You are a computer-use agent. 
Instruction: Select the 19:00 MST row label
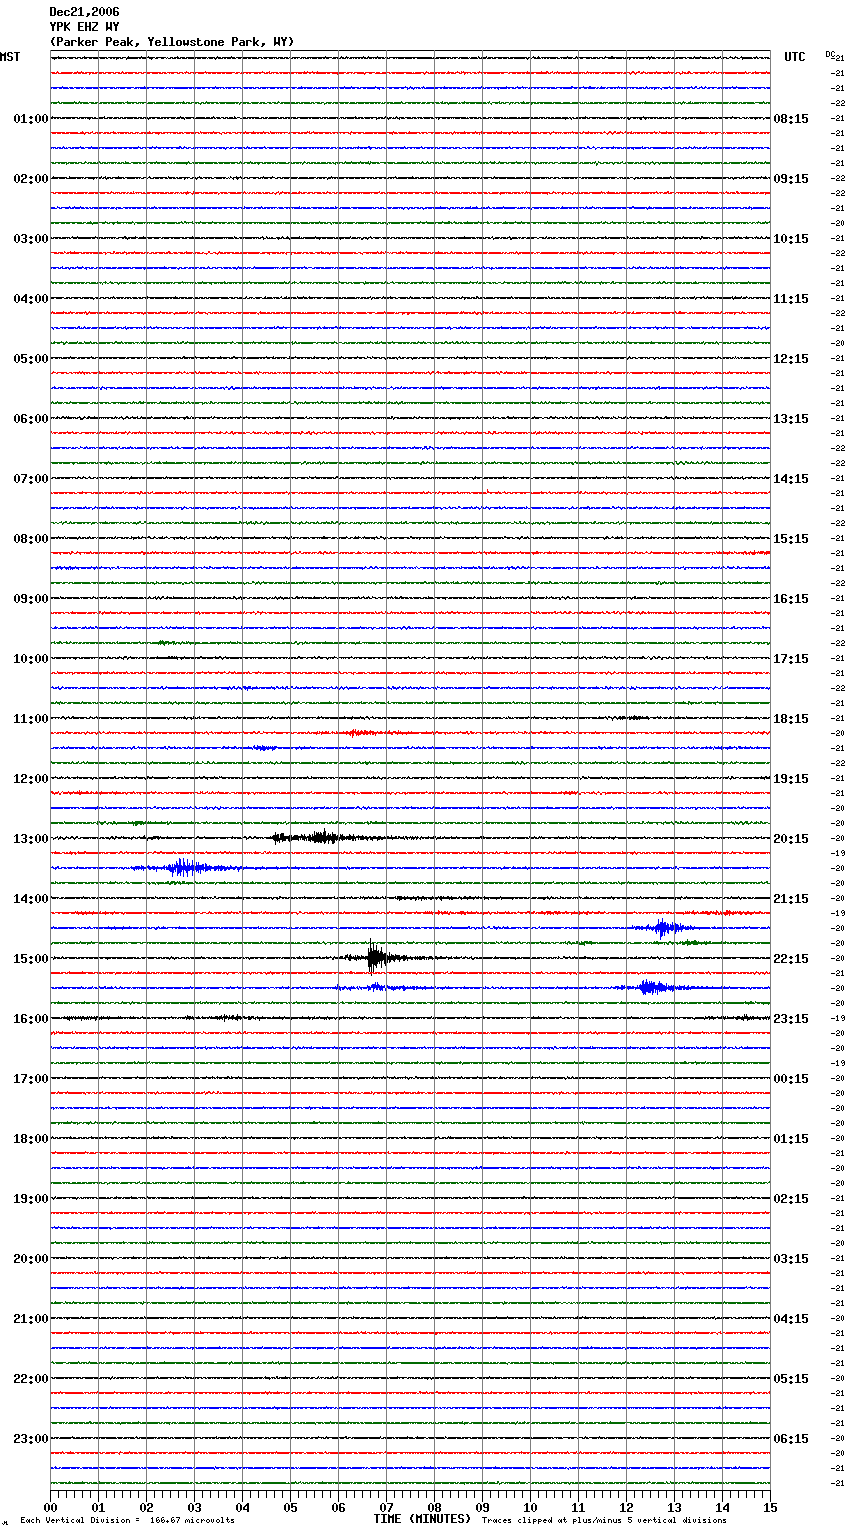(x=31, y=1199)
